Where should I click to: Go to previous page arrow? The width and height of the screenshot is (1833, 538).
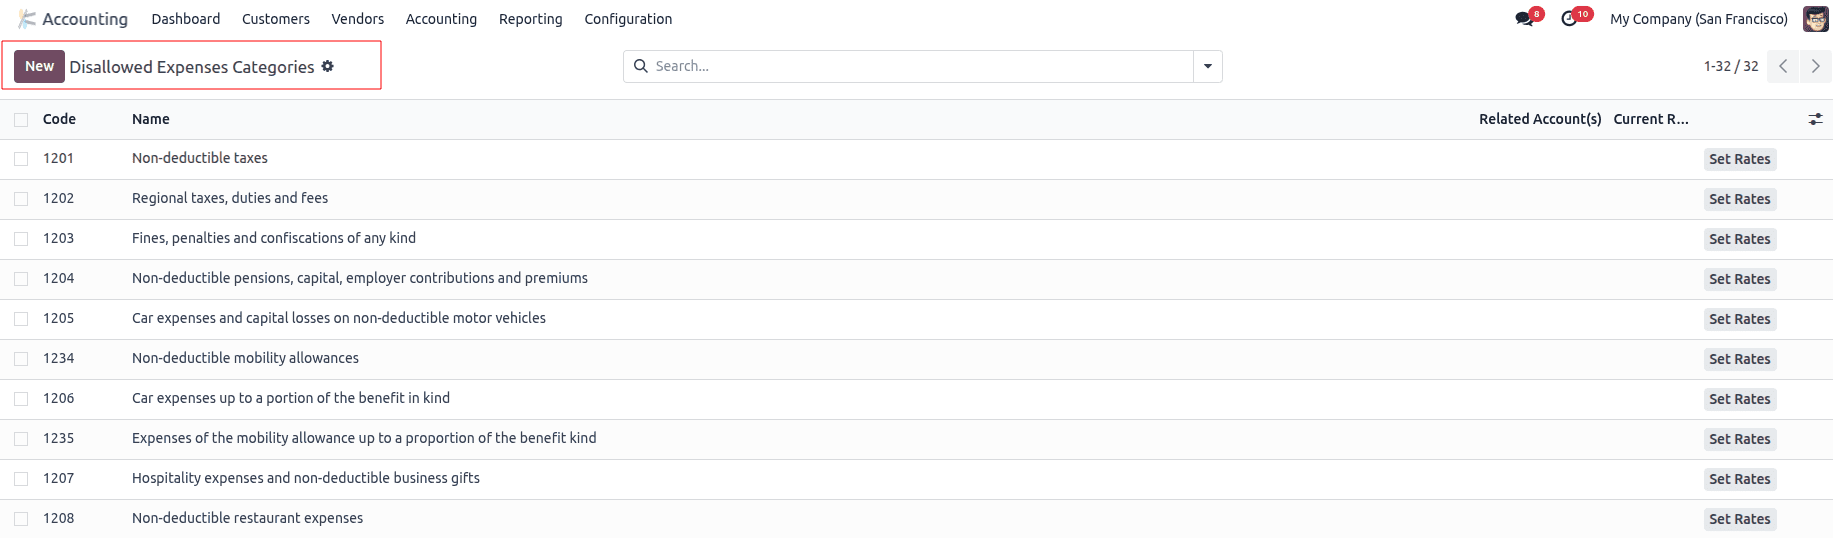(x=1782, y=66)
